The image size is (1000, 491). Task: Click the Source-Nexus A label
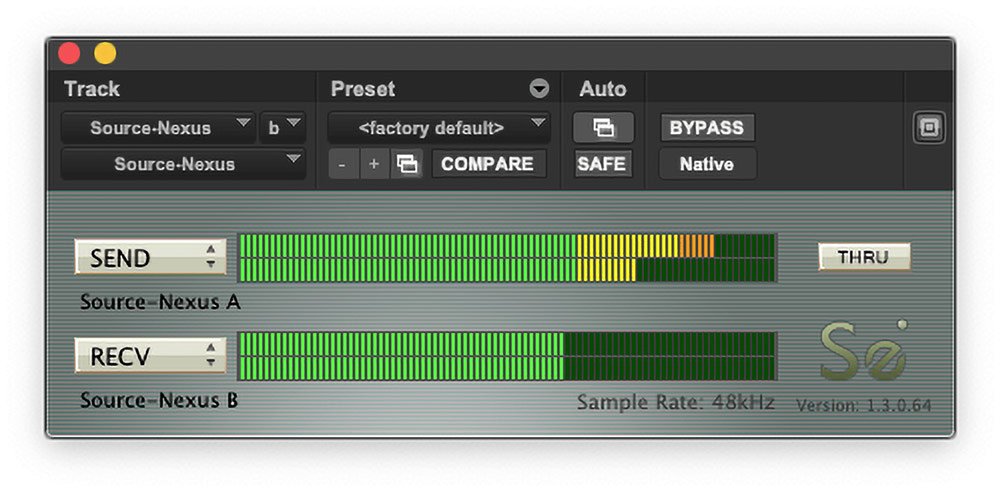point(160,302)
